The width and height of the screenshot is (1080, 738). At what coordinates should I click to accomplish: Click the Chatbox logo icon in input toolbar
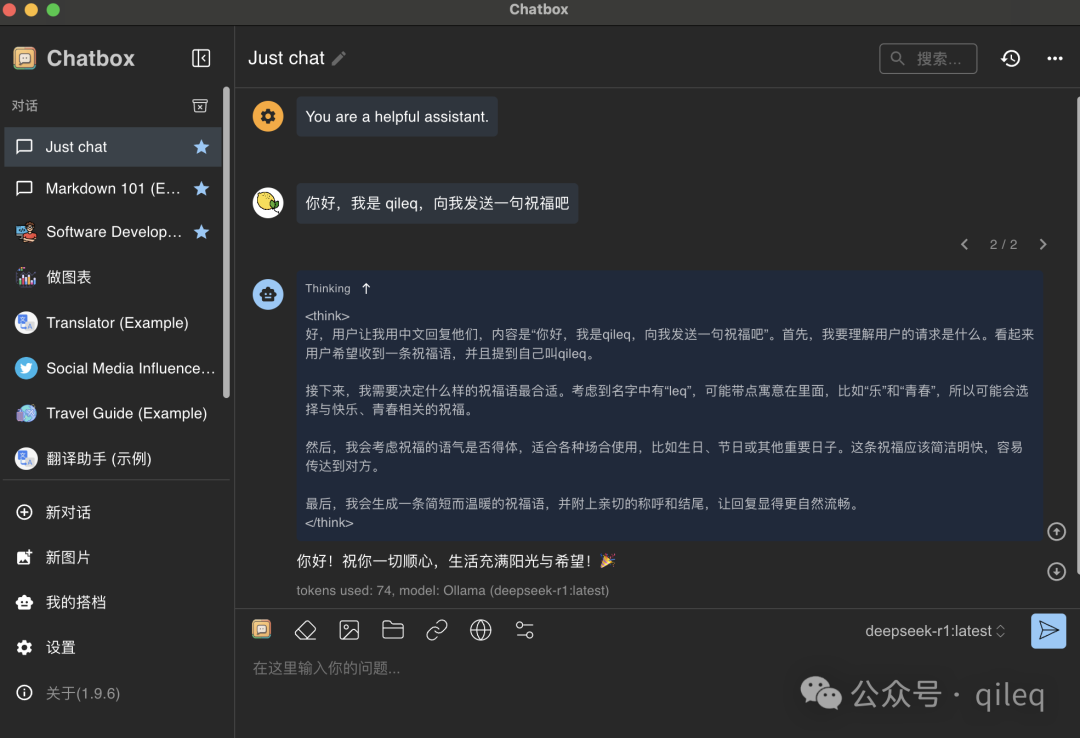[262, 629]
